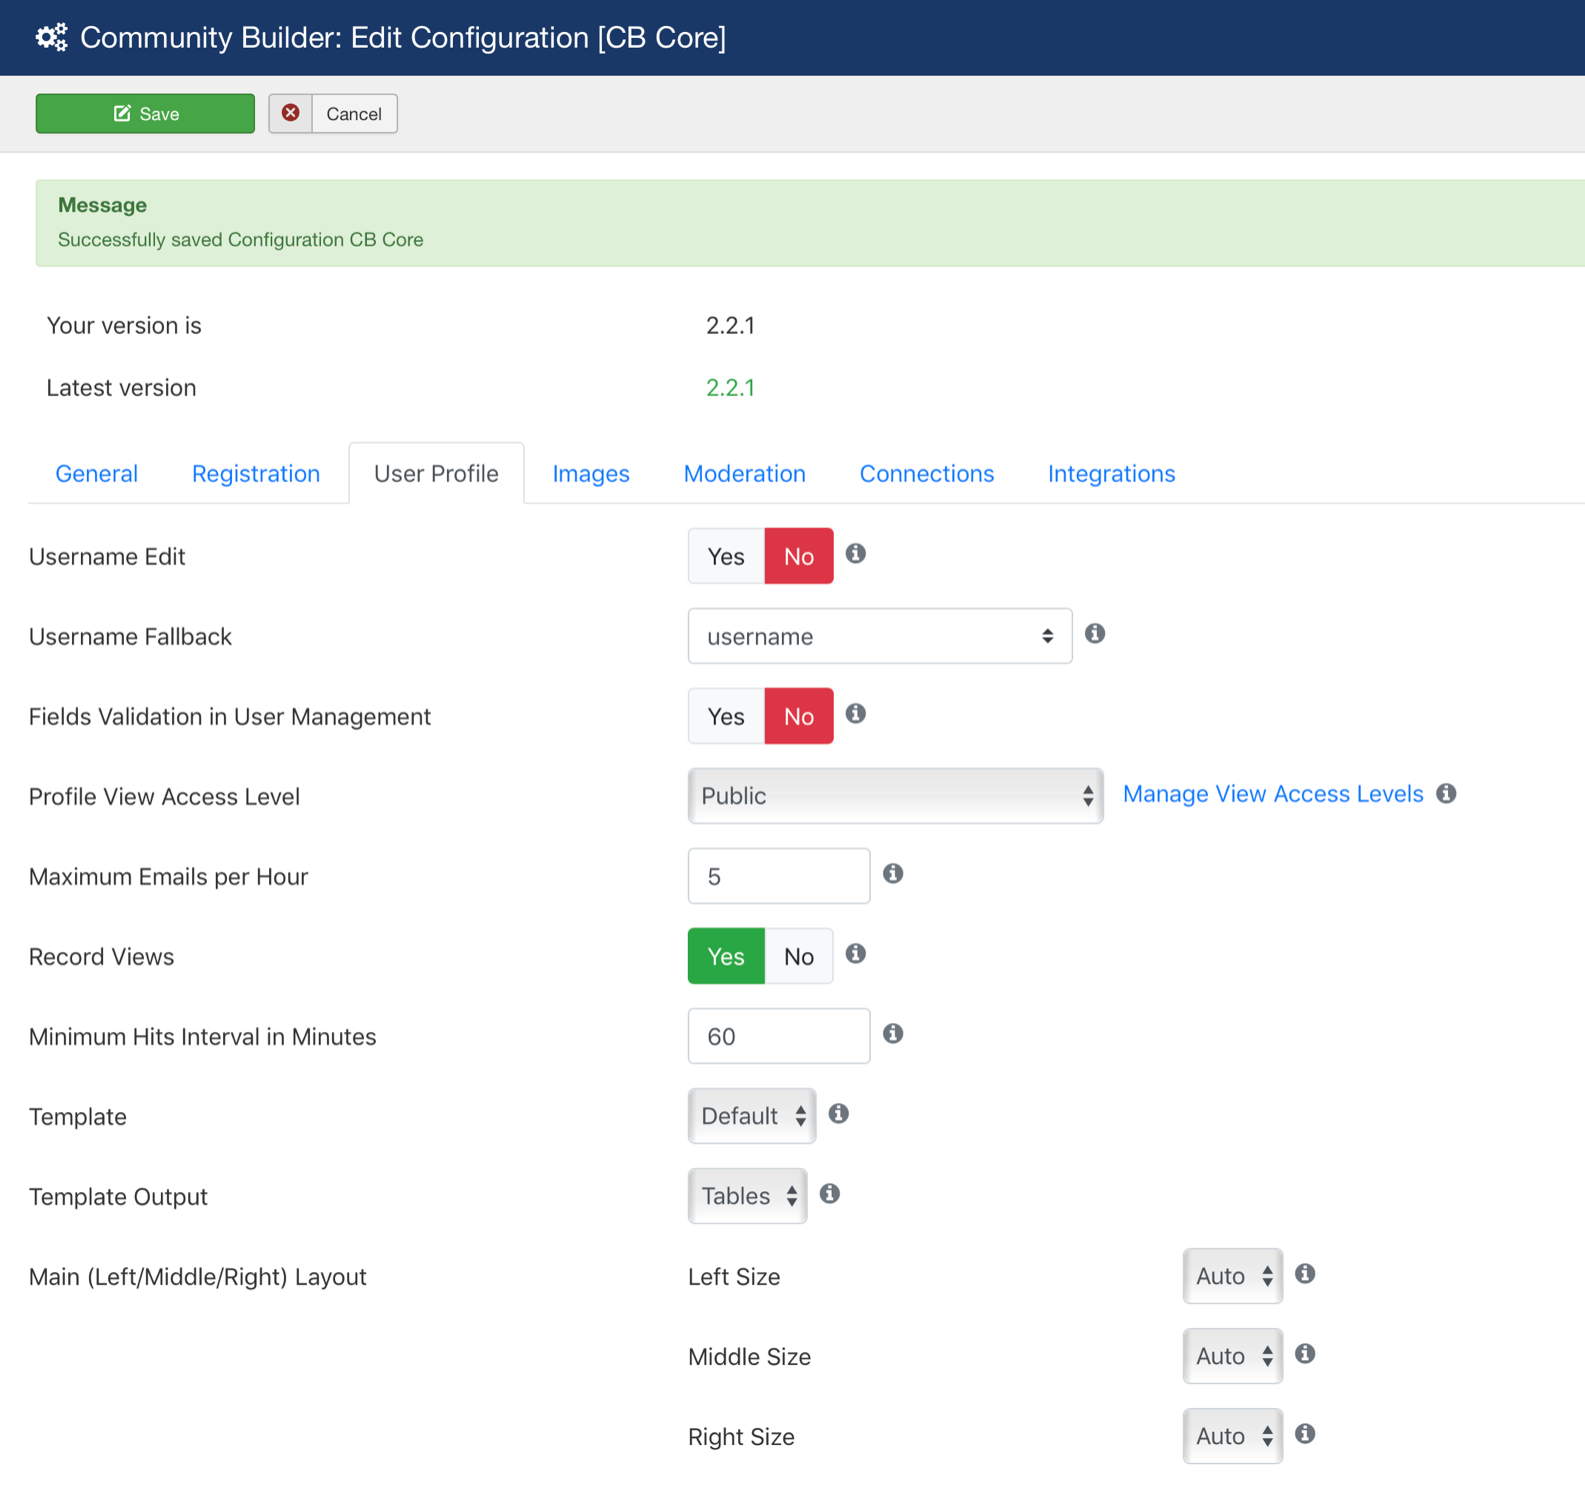The width and height of the screenshot is (1585, 1500).
Task: Click the 'Profile View Access Level' label
Action: 165,797
